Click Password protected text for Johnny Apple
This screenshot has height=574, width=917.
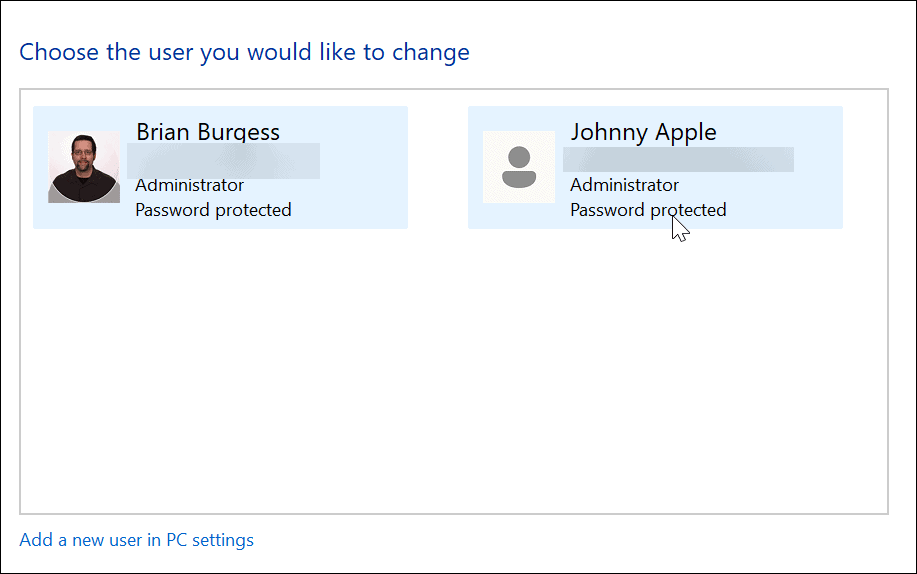click(648, 210)
